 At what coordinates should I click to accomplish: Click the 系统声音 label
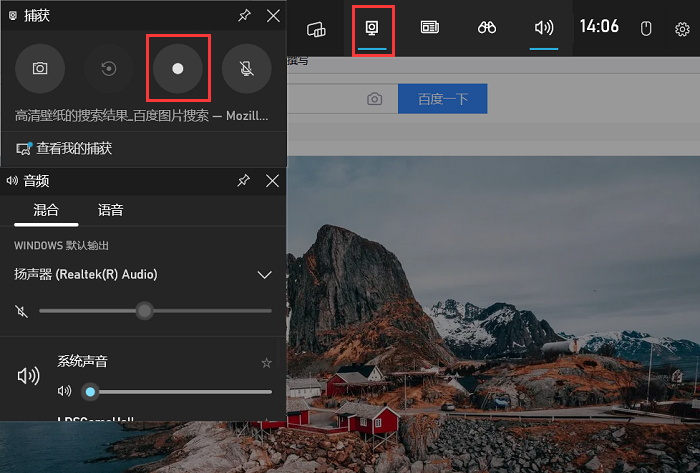pos(82,361)
